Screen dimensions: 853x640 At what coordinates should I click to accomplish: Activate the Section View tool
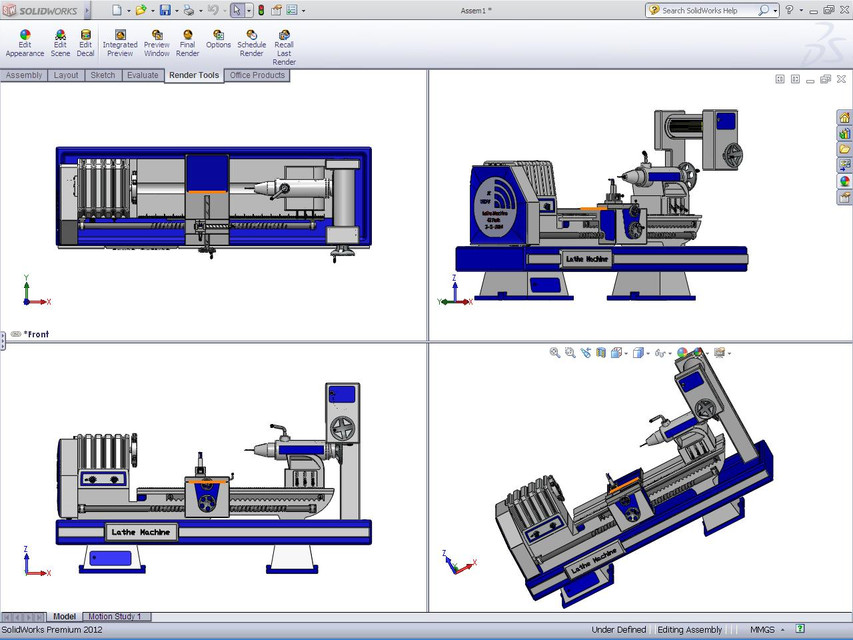599,352
